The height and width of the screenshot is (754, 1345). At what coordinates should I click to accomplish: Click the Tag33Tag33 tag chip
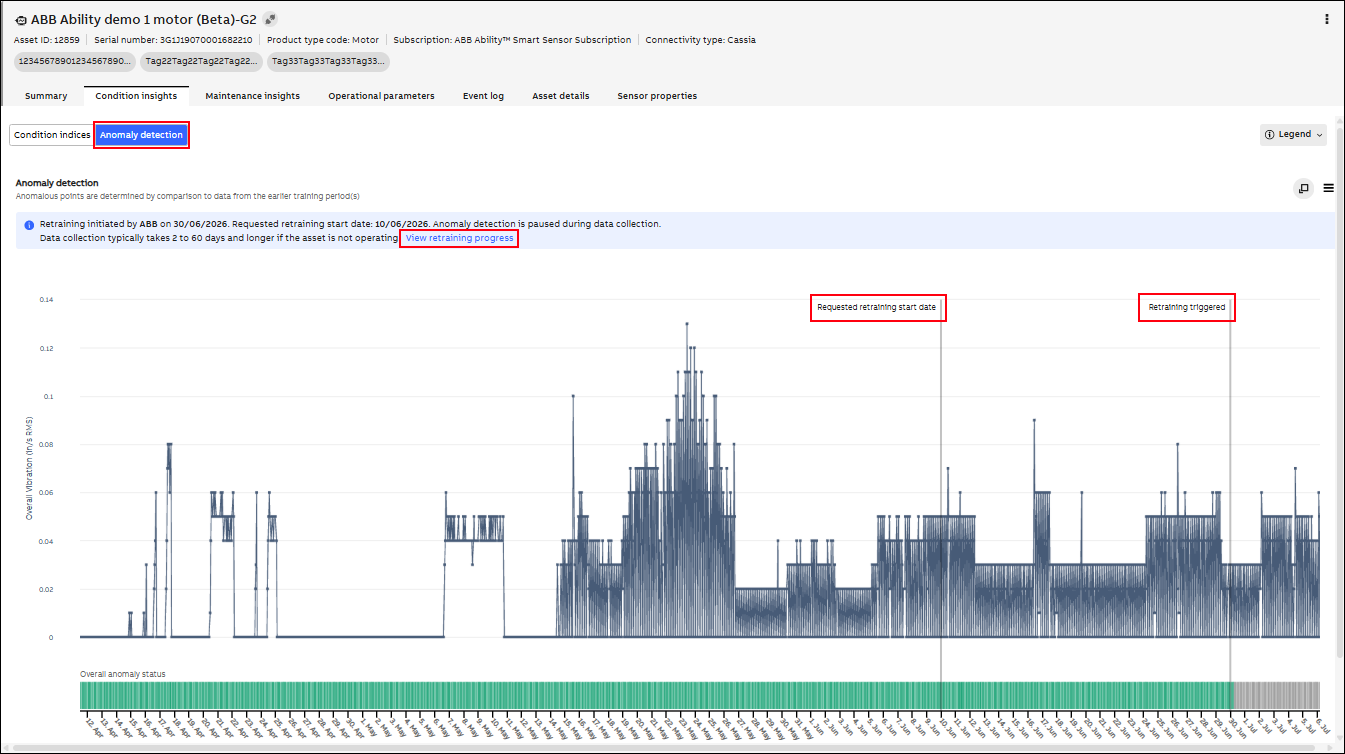pos(328,62)
